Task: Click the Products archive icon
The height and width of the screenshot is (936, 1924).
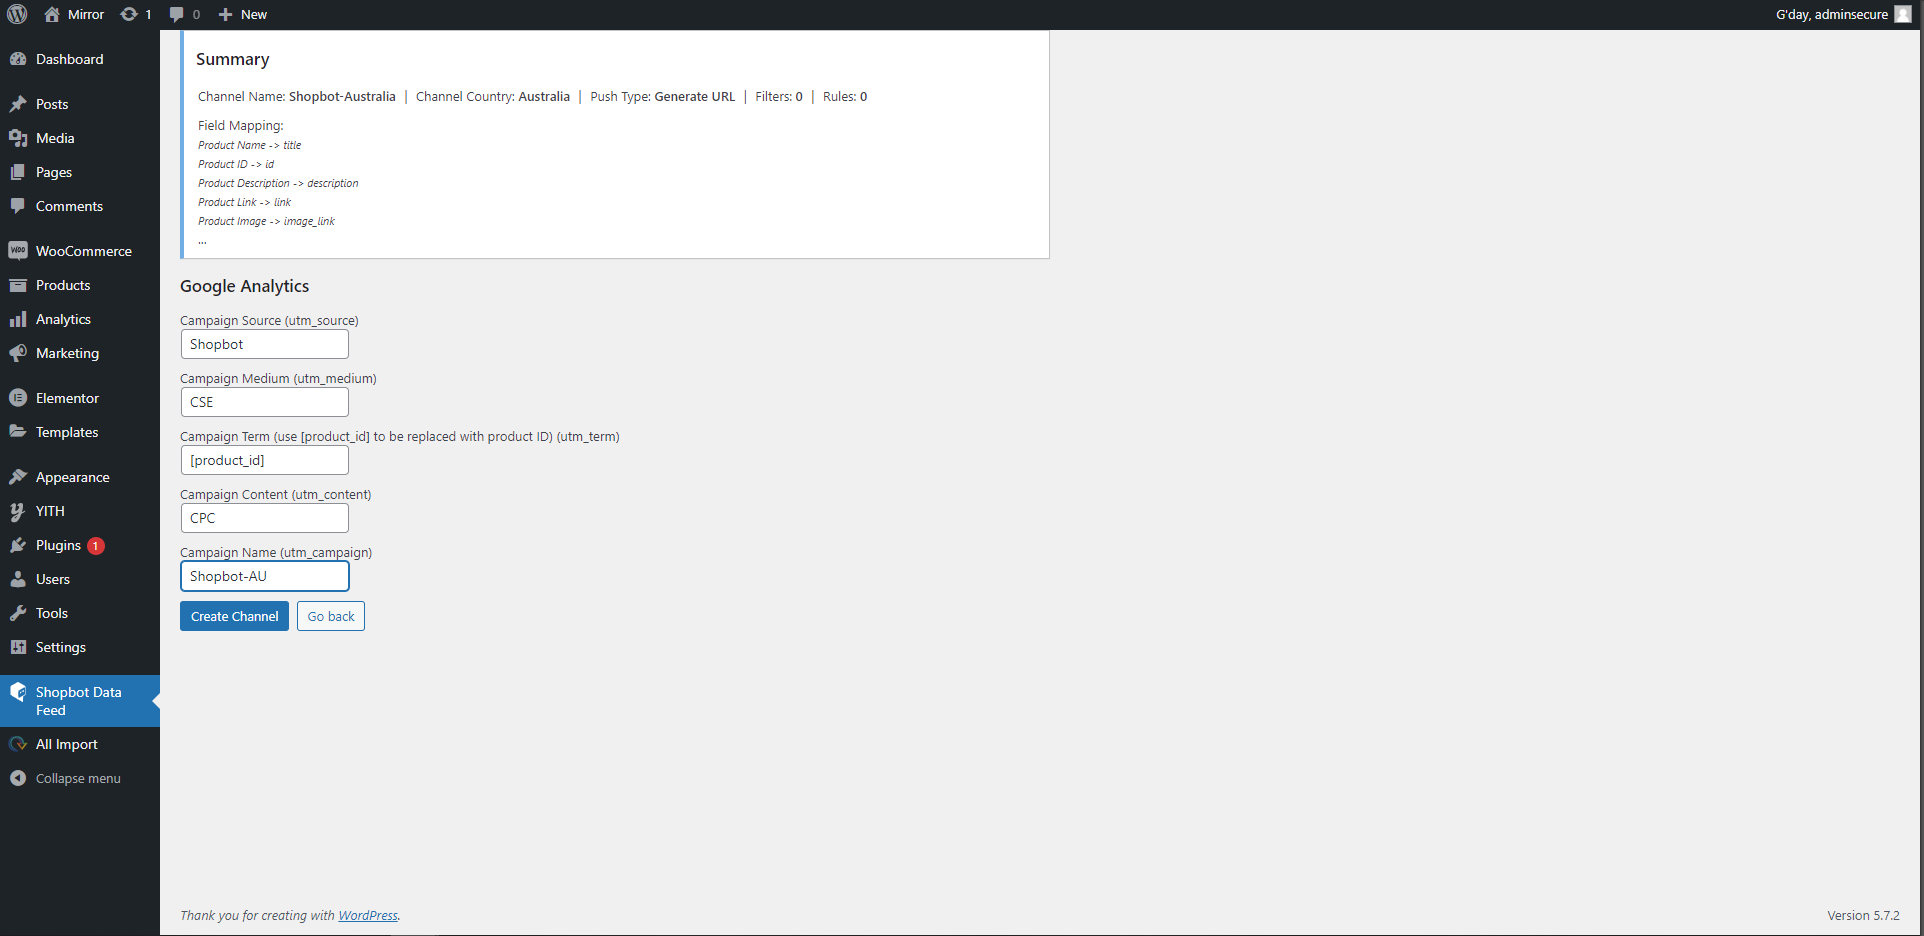Action: pyautogui.click(x=18, y=285)
